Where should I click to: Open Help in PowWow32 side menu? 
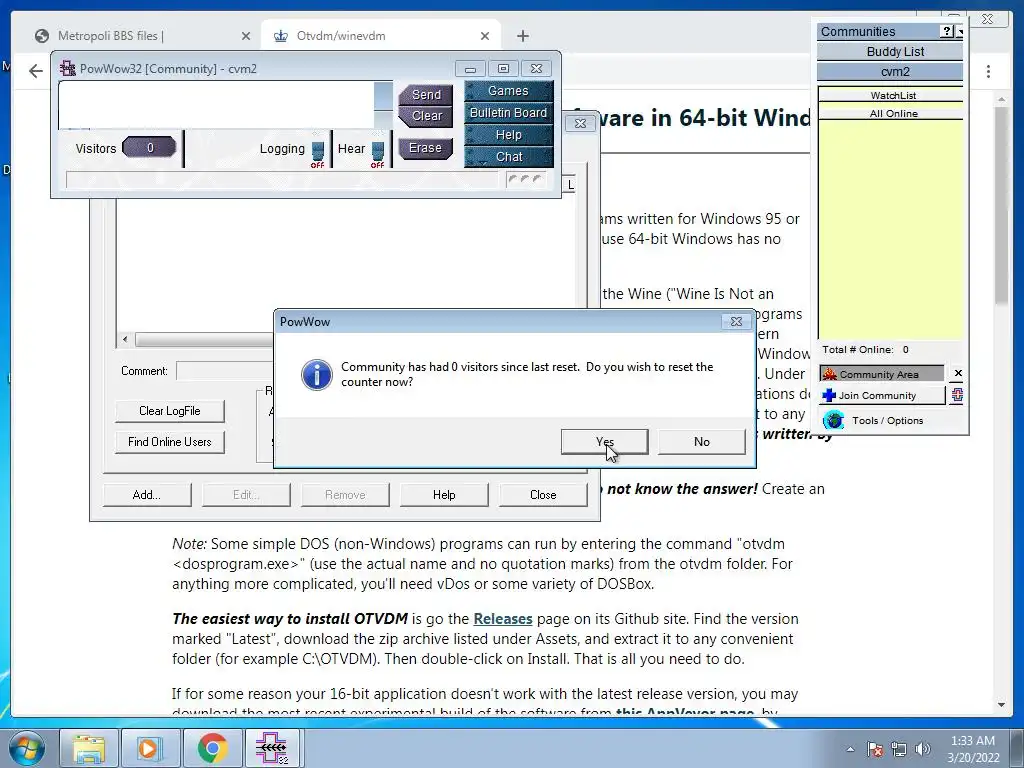point(508,135)
